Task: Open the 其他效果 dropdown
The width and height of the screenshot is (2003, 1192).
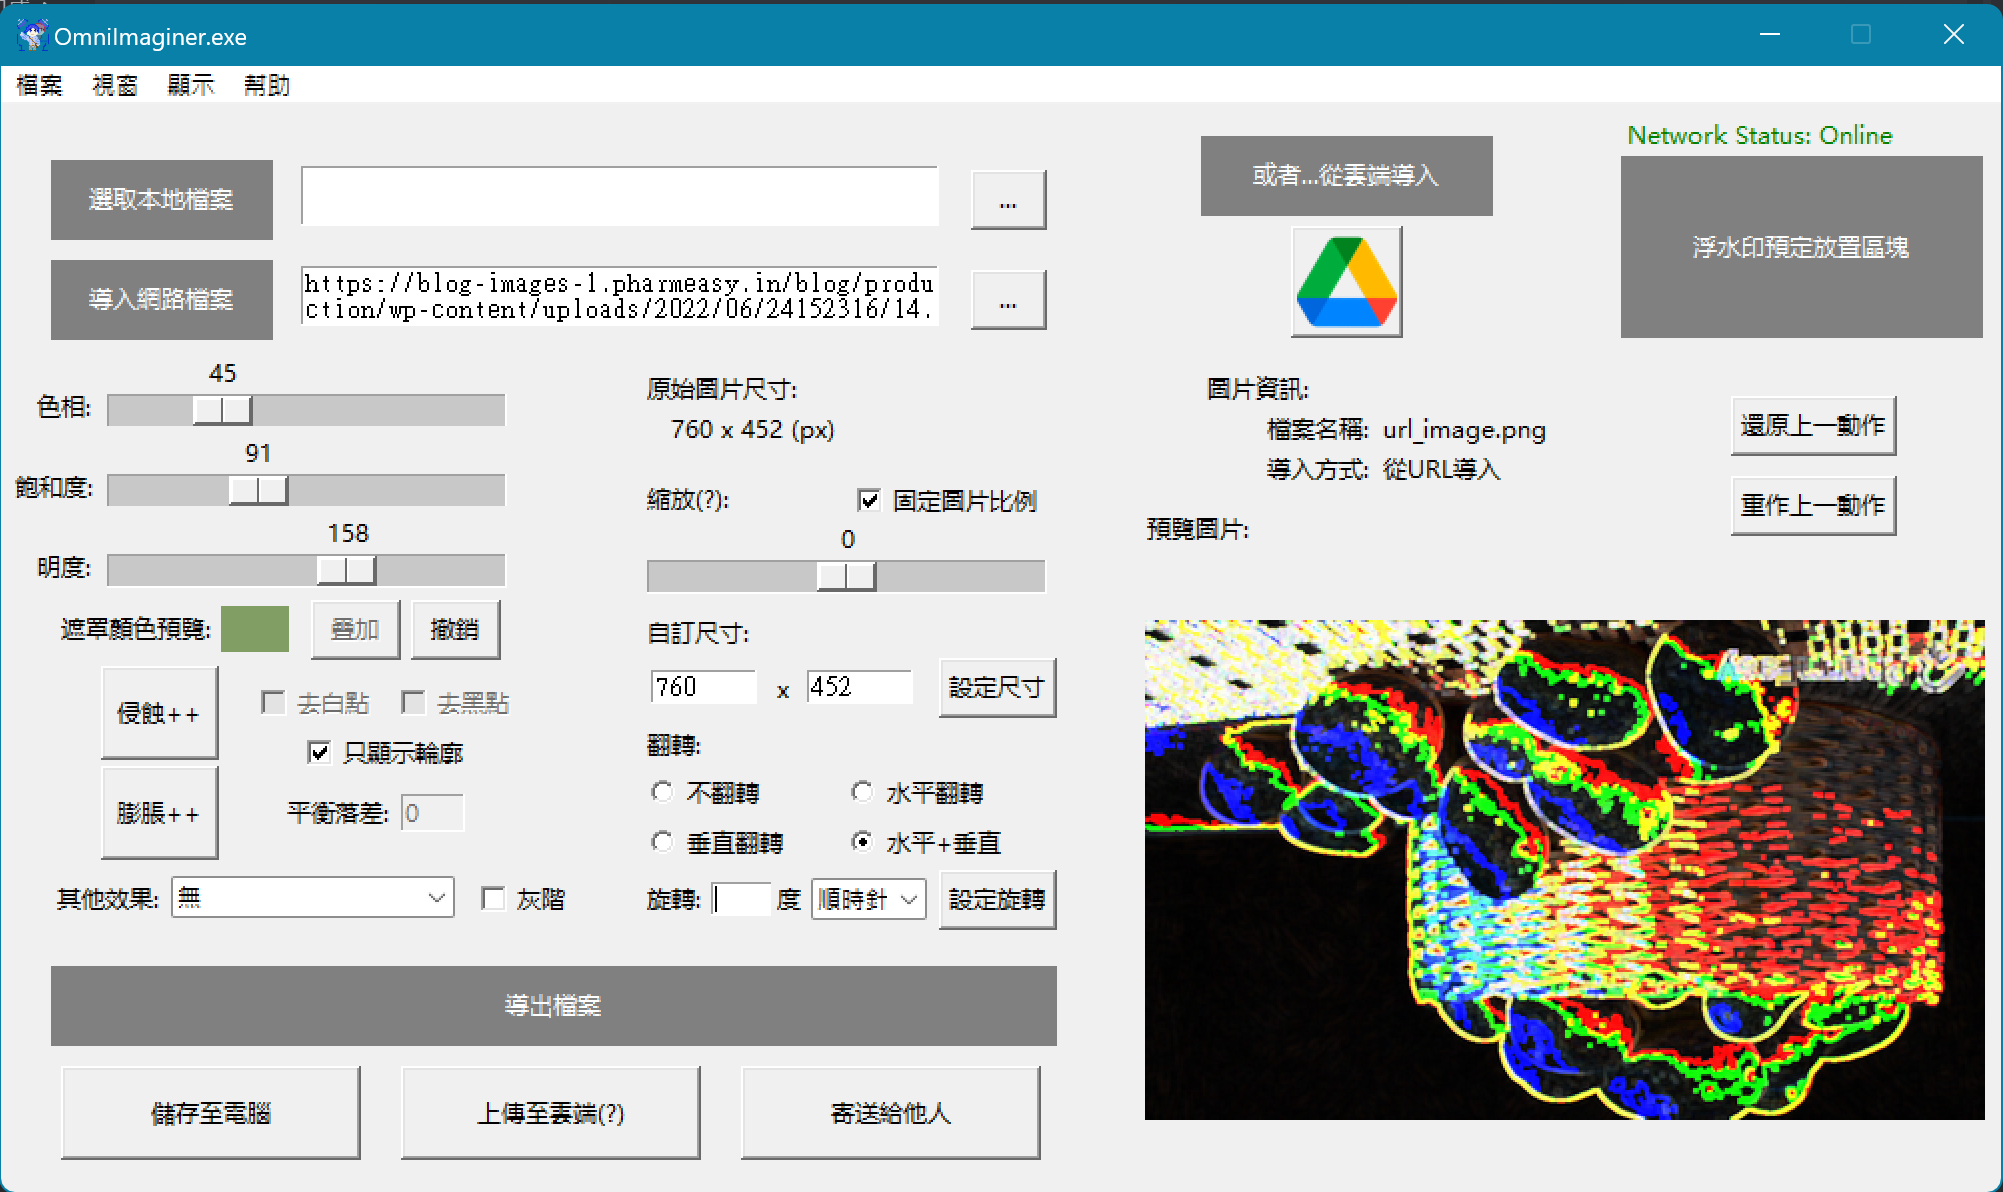Action: click(x=312, y=898)
